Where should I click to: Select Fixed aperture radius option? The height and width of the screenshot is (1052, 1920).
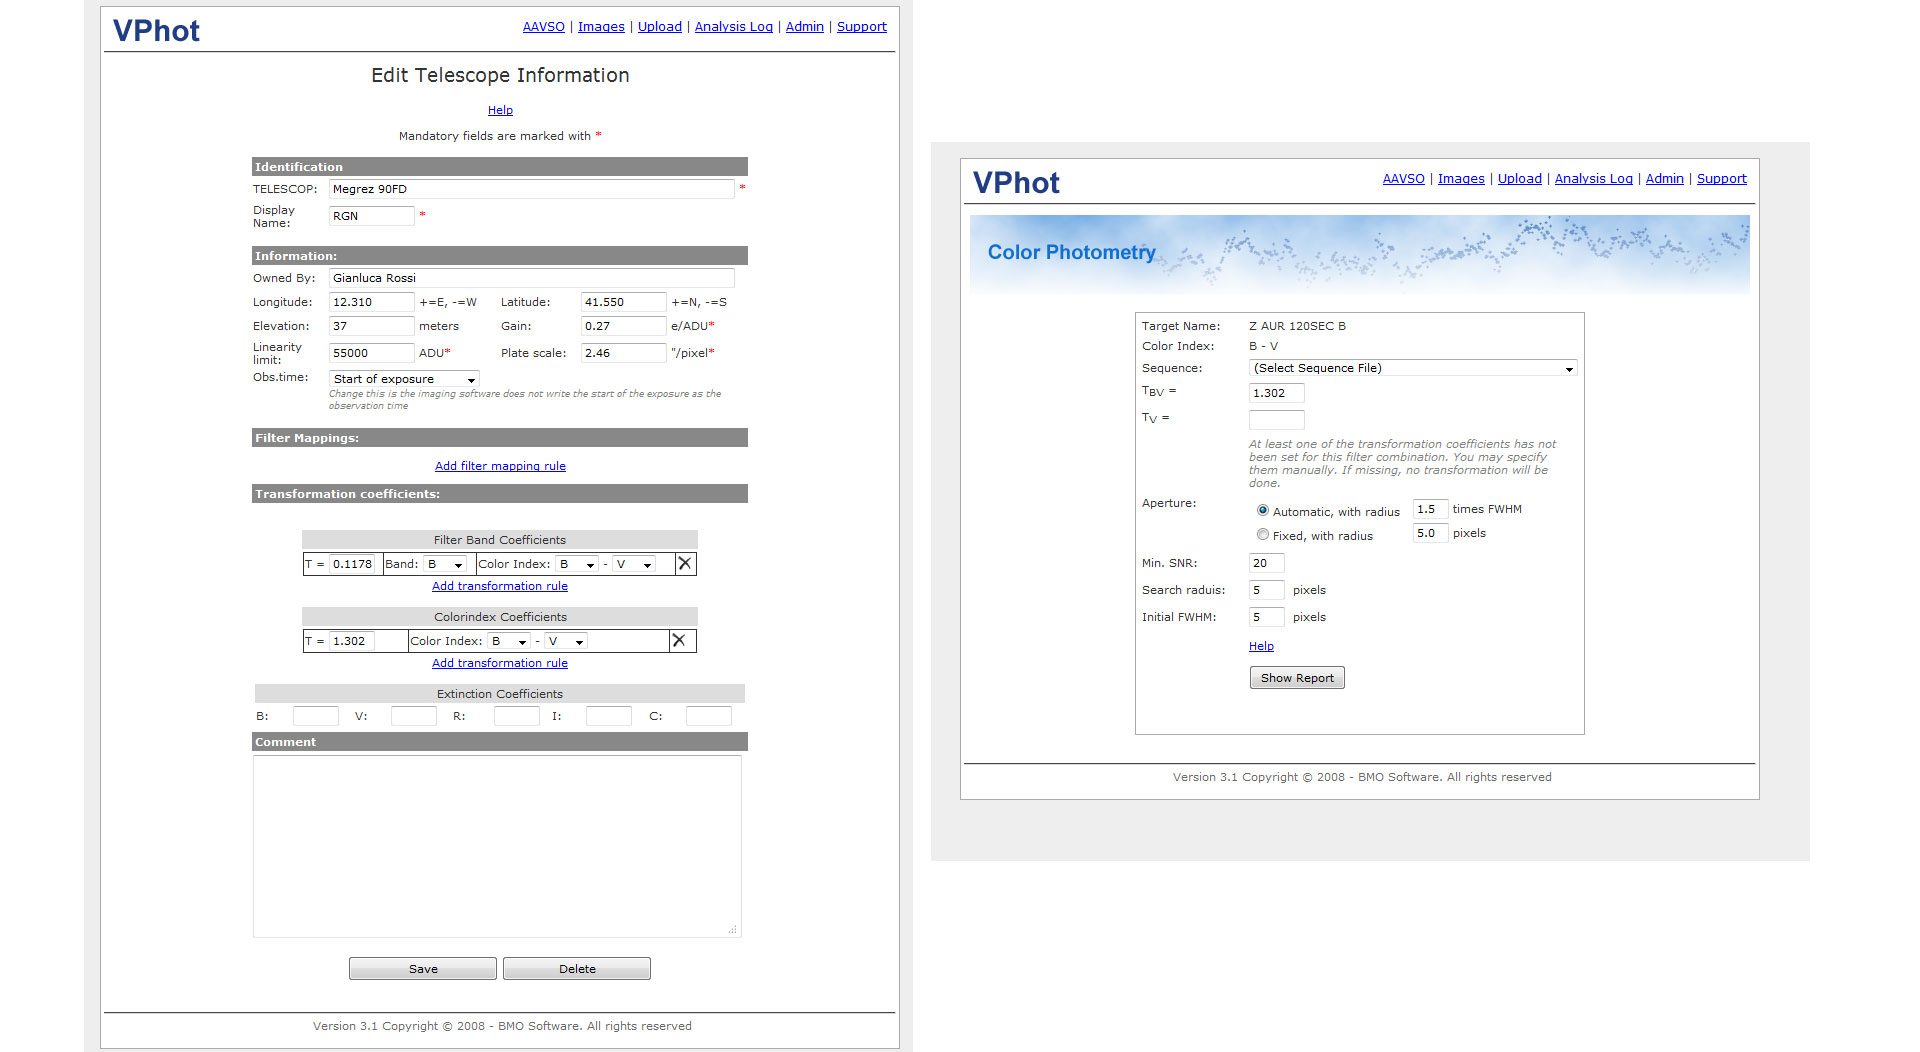tap(1263, 534)
